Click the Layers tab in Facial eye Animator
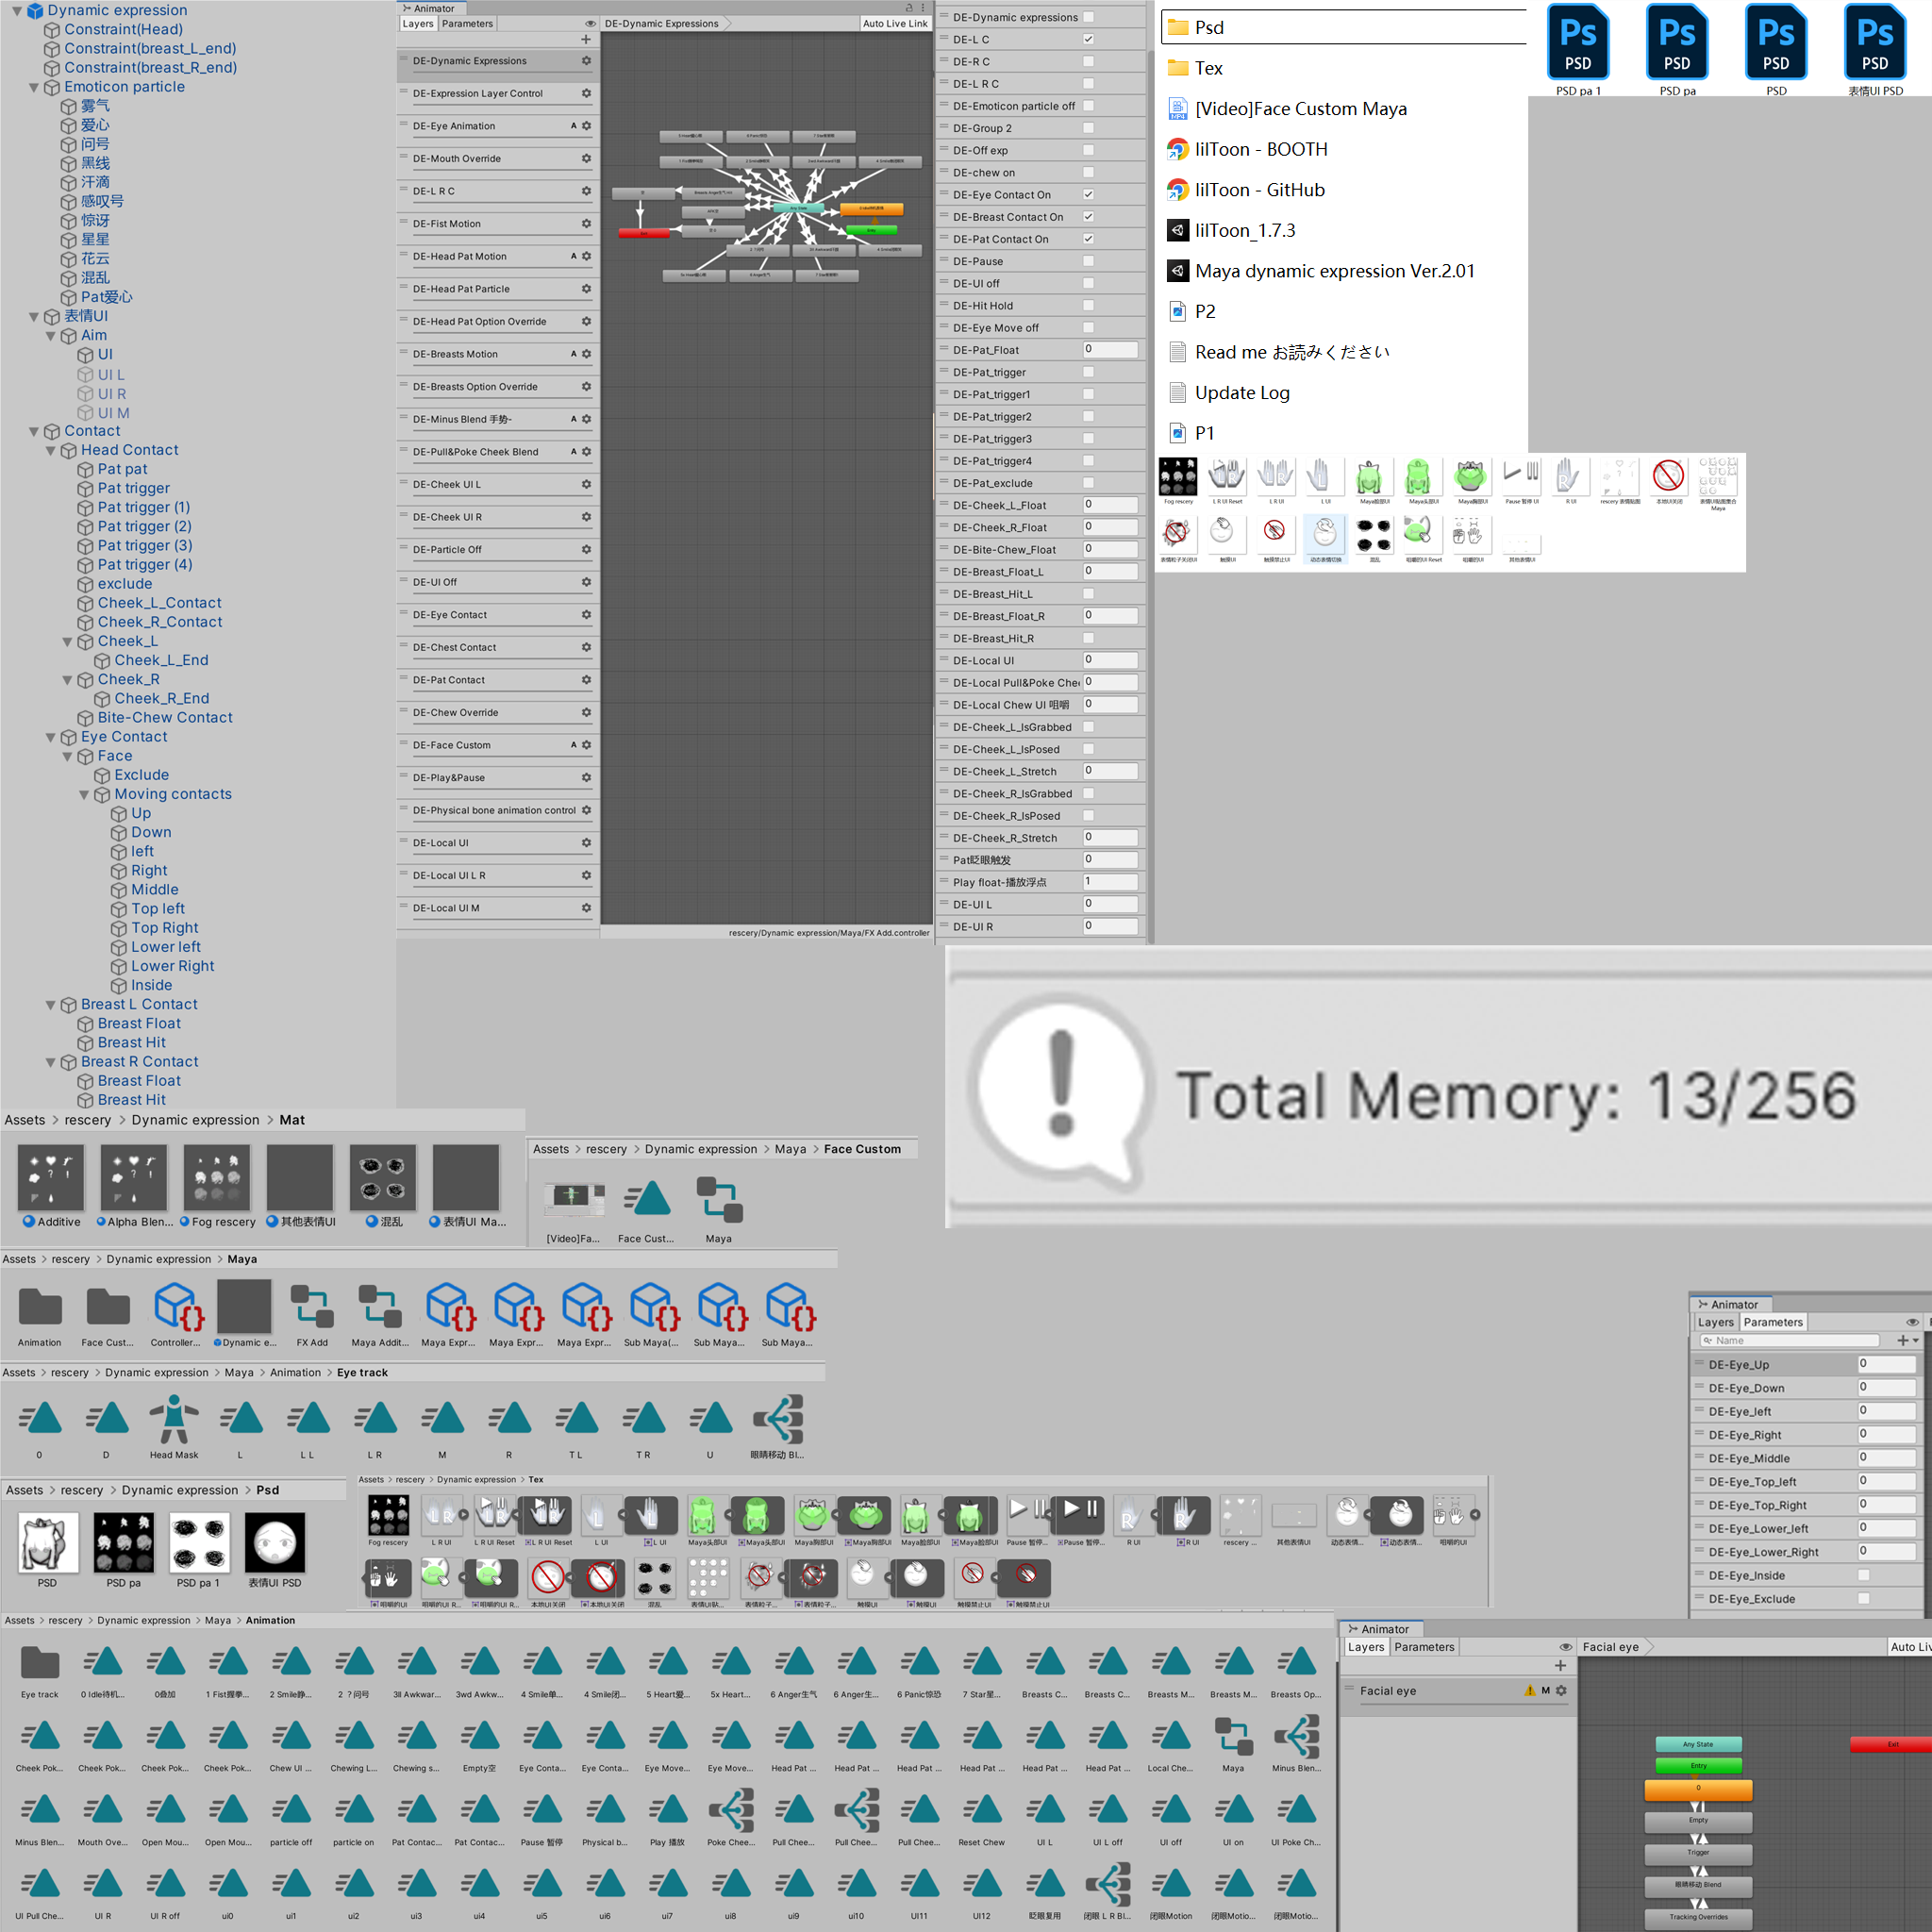 click(1364, 1647)
